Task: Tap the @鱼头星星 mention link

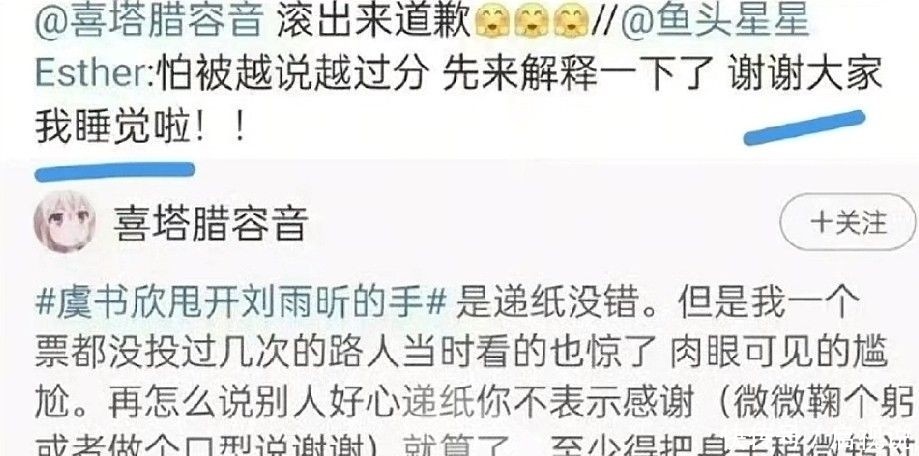Action: point(714,23)
